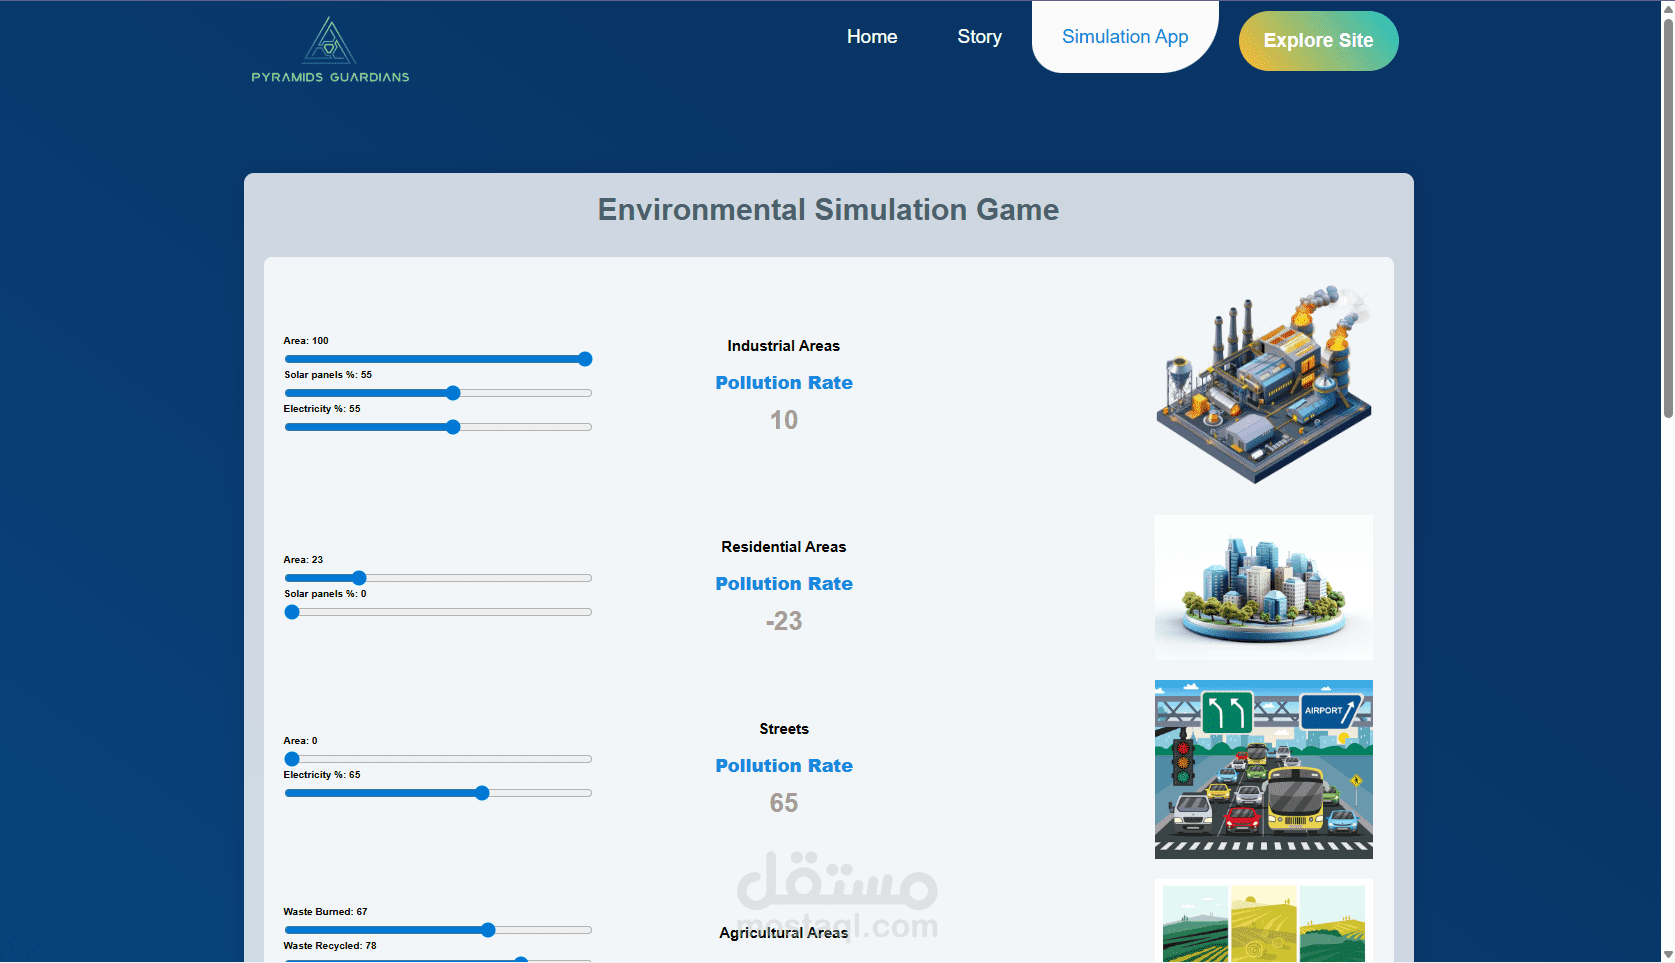Adjust the Streets Area slider
This screenshot has height=963, width=1675.
pyautogui.click(x=438, y=759)
